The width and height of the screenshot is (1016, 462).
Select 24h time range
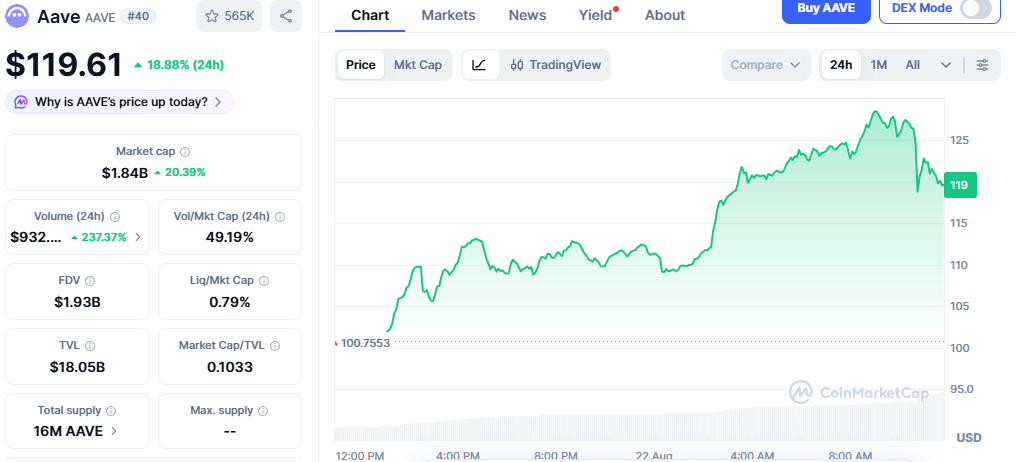click(x=841, y=65)
